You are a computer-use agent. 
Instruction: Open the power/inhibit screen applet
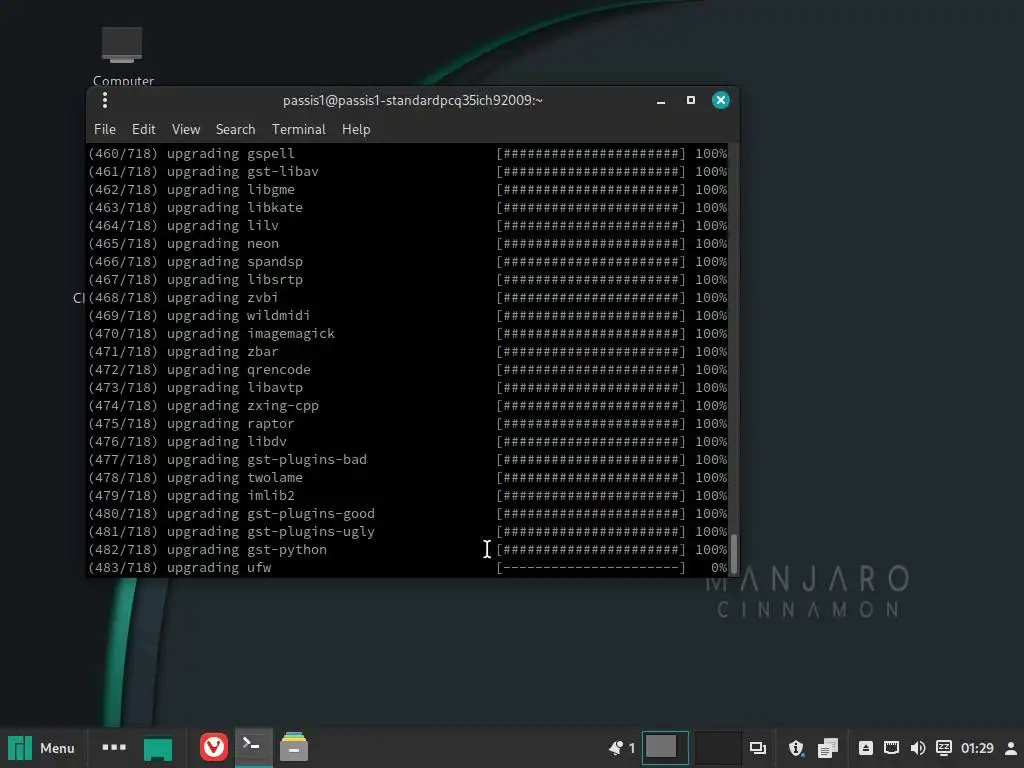(944, 748)
